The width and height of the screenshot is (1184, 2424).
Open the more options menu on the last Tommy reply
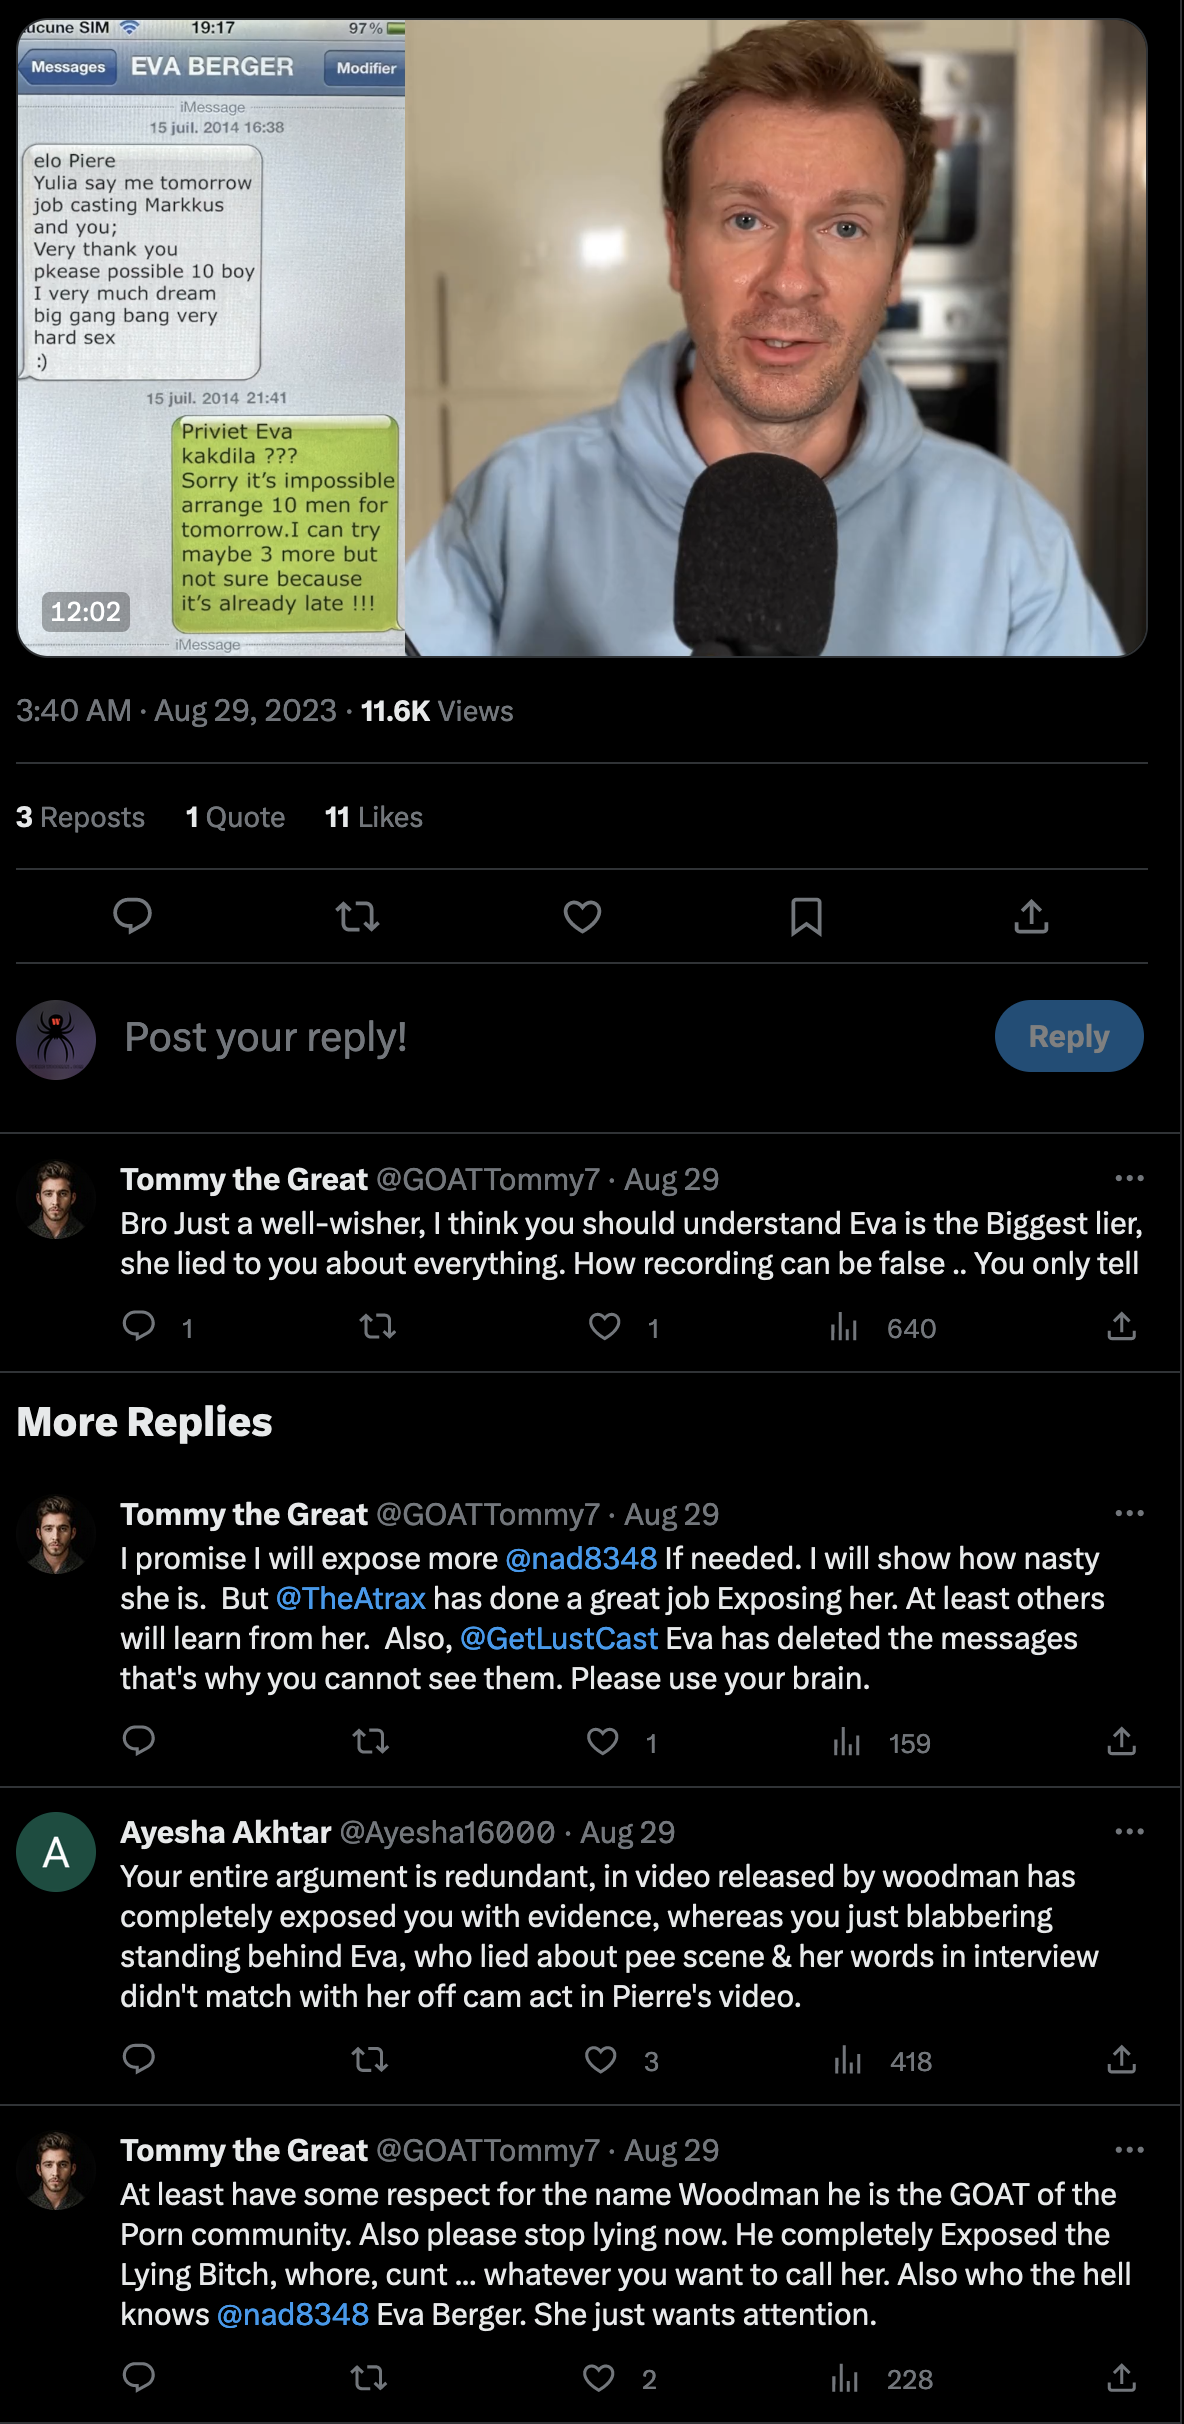[x=1129, y=2150]
